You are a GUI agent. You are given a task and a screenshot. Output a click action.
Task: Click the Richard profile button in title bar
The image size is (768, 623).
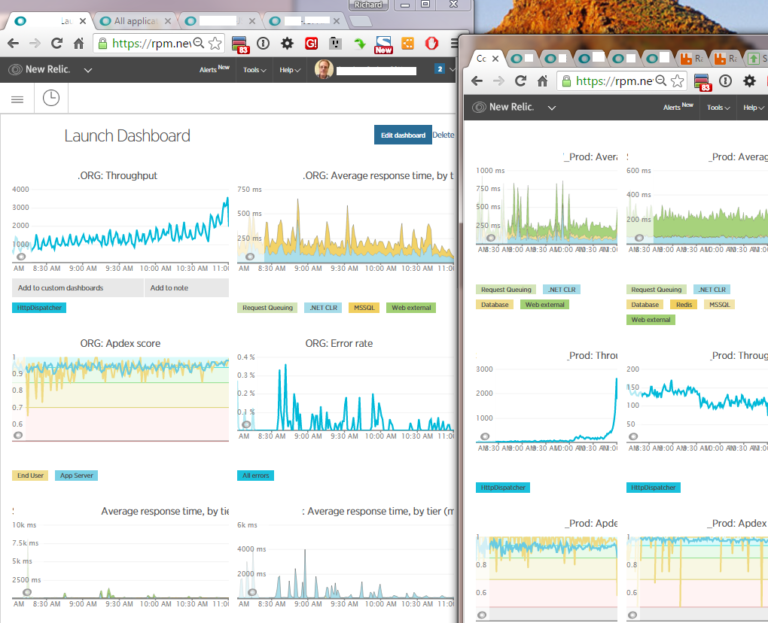click(368, 5)
